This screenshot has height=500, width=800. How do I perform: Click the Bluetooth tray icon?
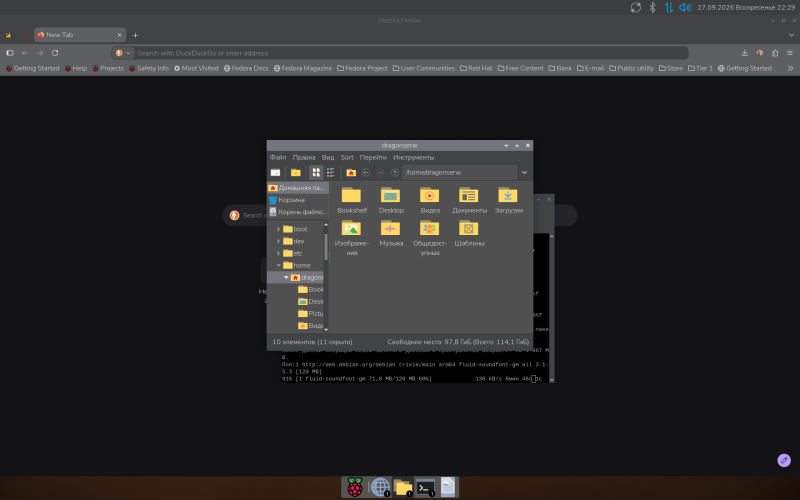click(x=652, y=7)
